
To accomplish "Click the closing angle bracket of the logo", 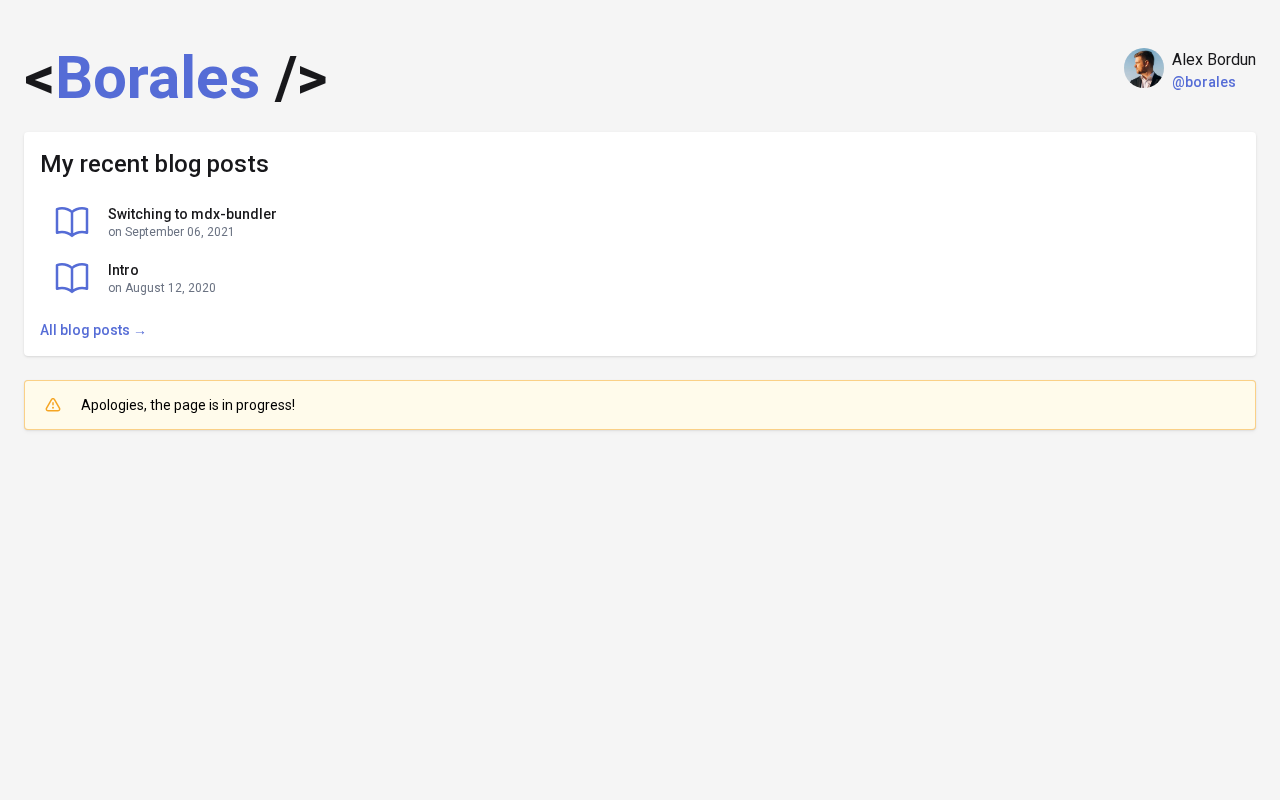I will (312, 79).
